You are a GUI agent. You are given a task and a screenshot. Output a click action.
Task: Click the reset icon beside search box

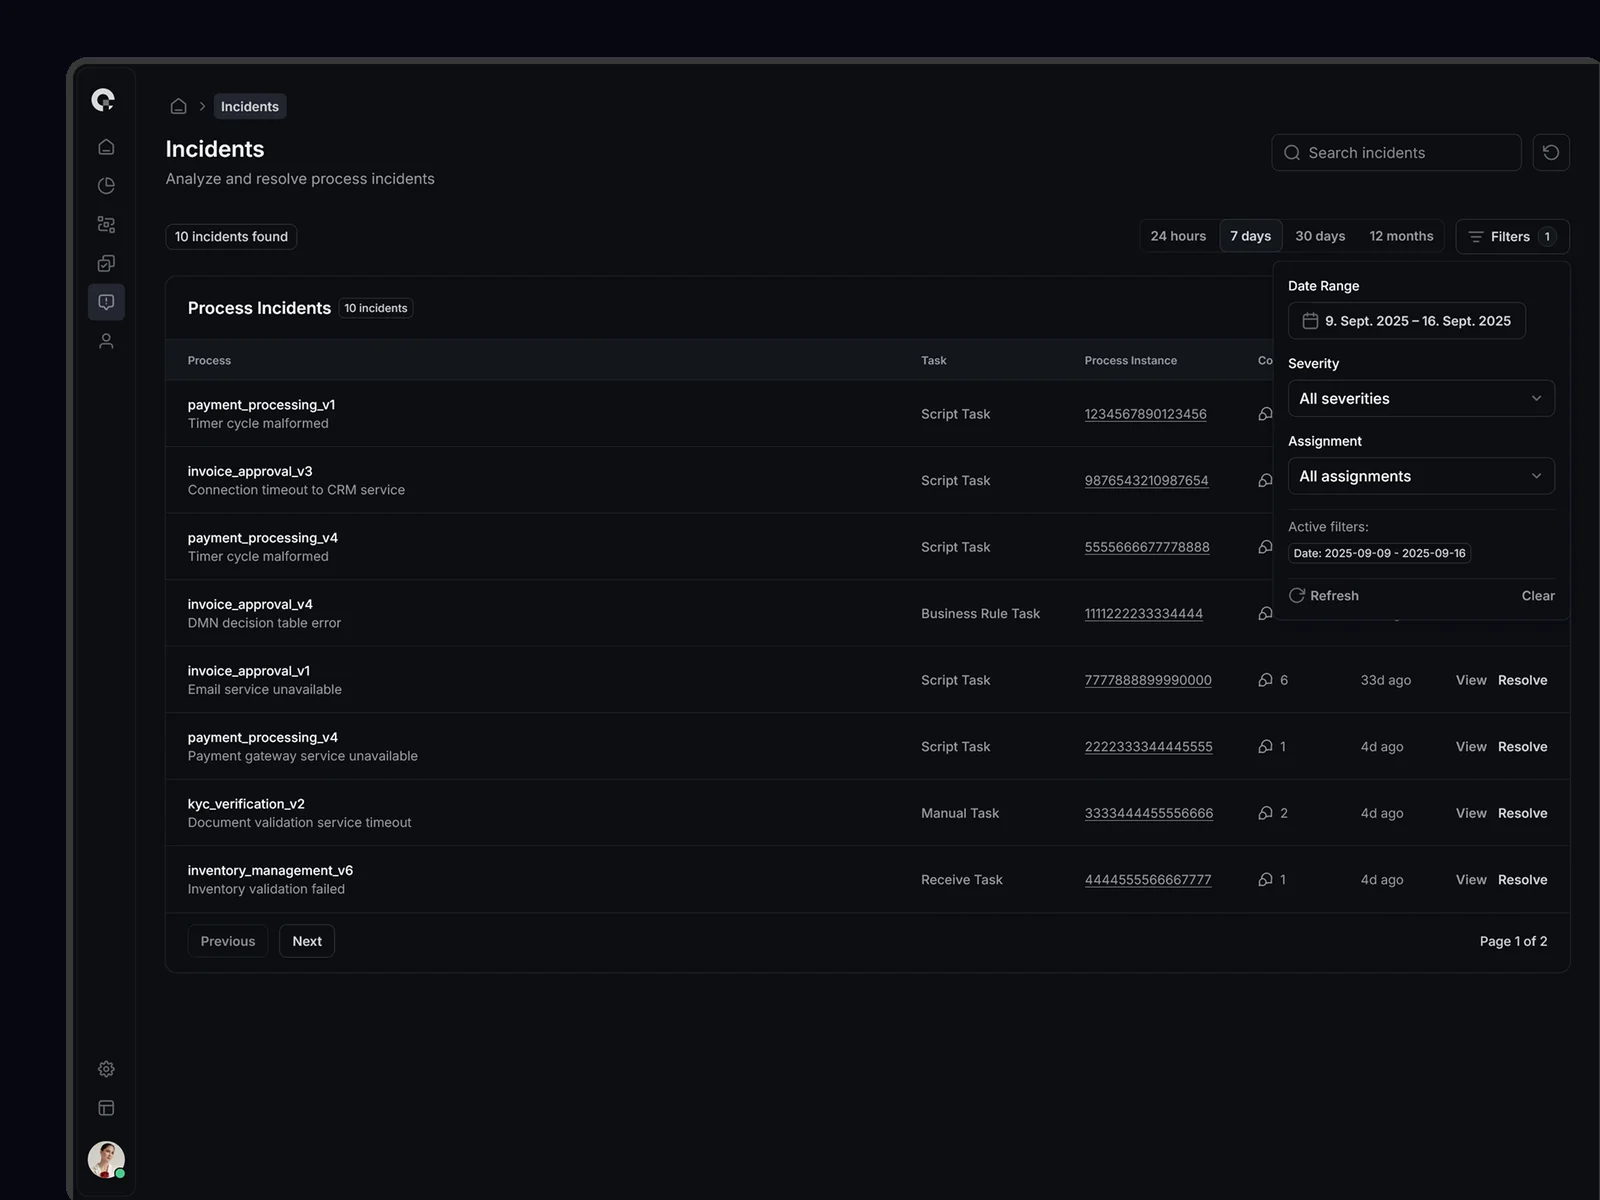click(1550, 153)
